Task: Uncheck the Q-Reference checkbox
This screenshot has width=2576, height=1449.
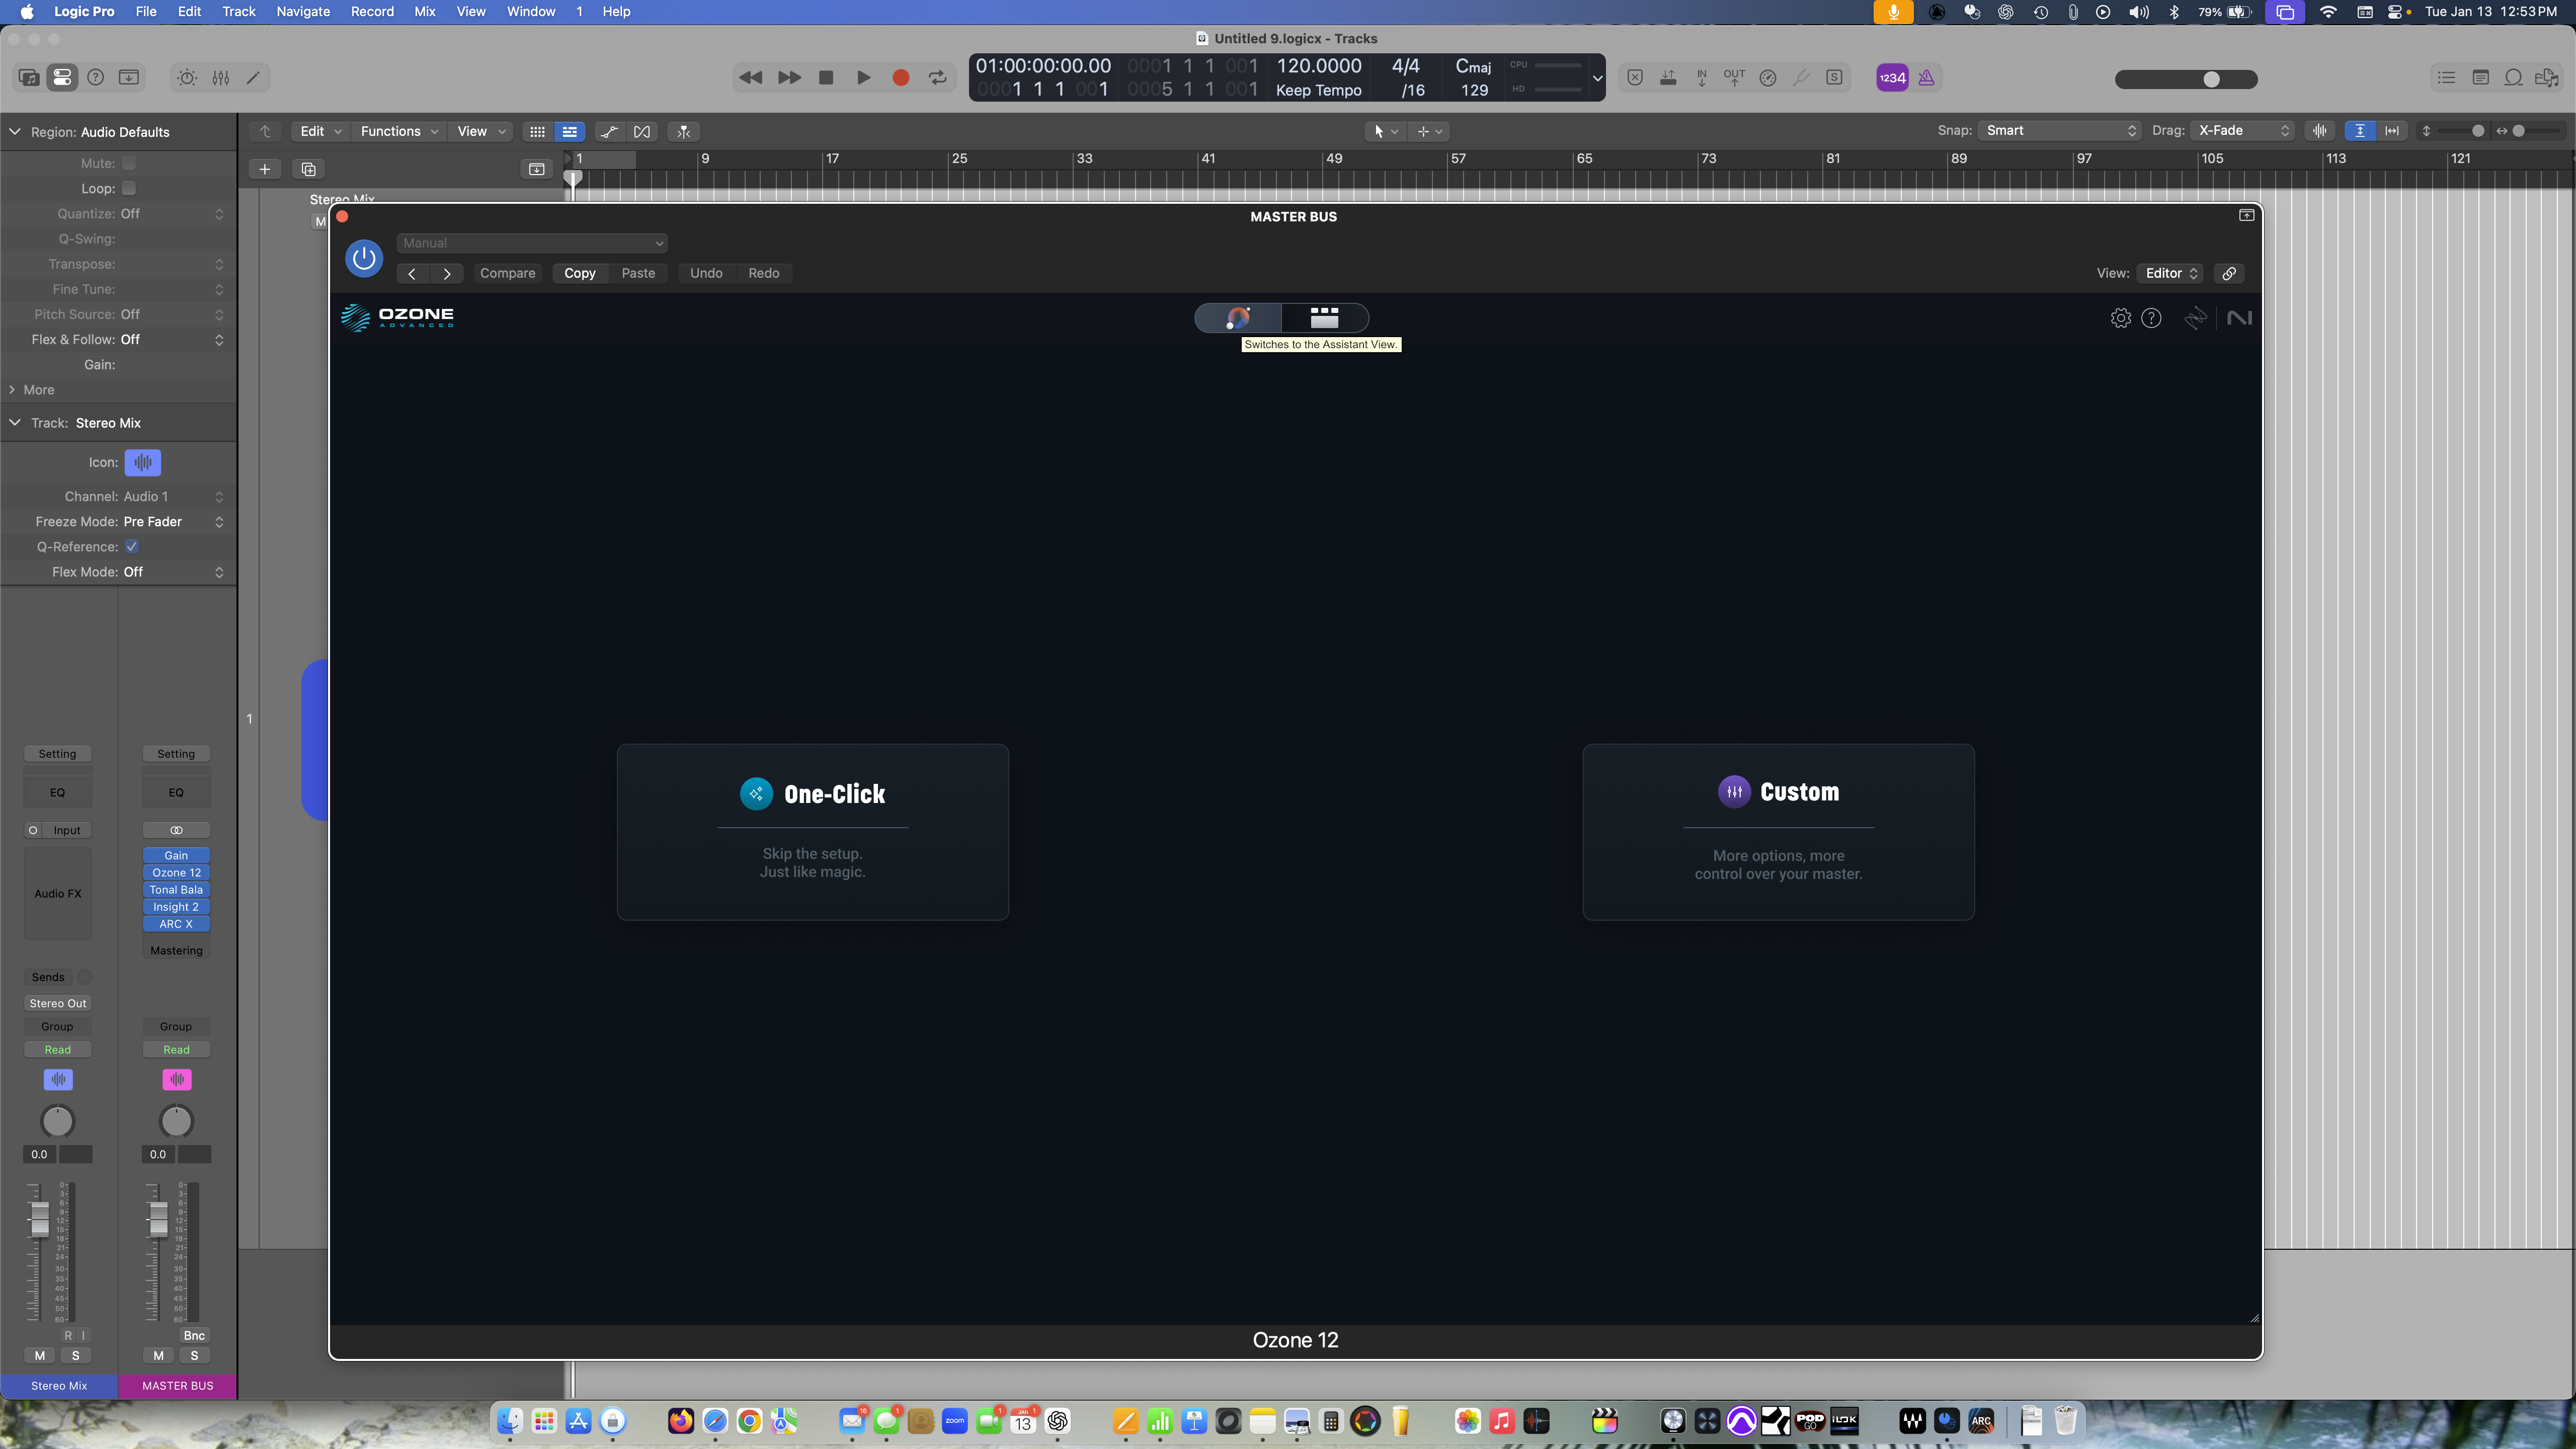Action: pyautogui.click(x=131, y=546)
